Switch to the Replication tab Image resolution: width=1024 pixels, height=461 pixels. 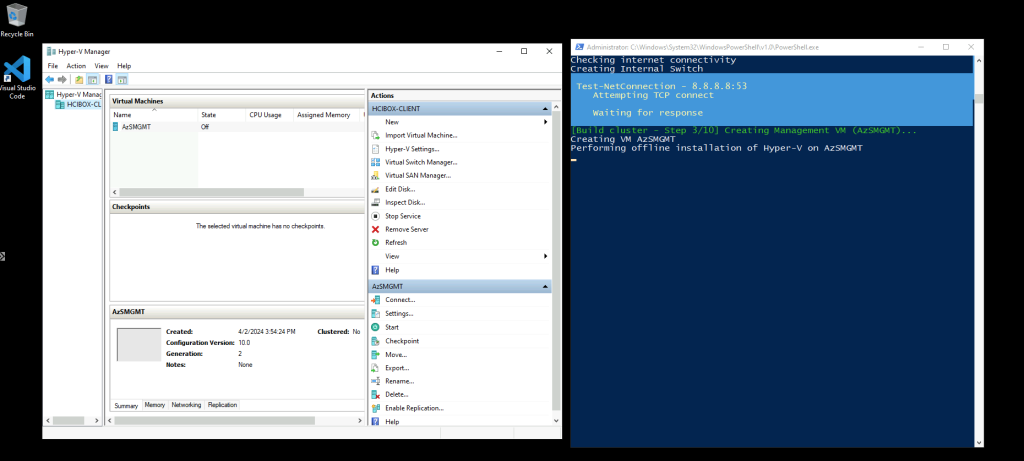(222, 405)
